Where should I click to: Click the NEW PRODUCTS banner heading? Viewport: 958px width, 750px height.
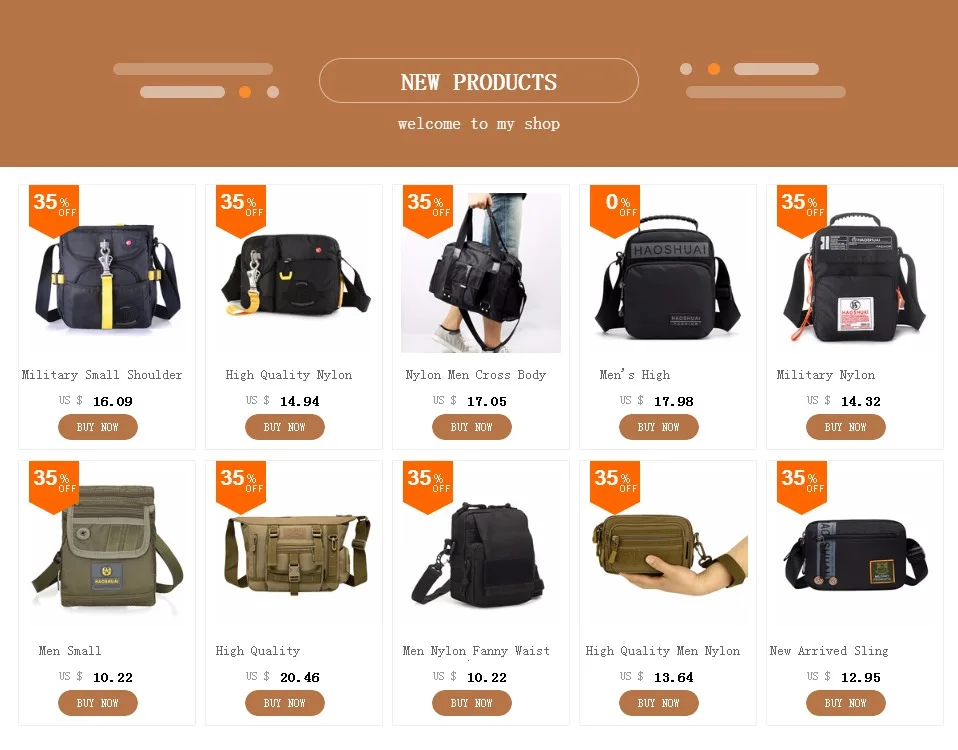pos(479,81)
